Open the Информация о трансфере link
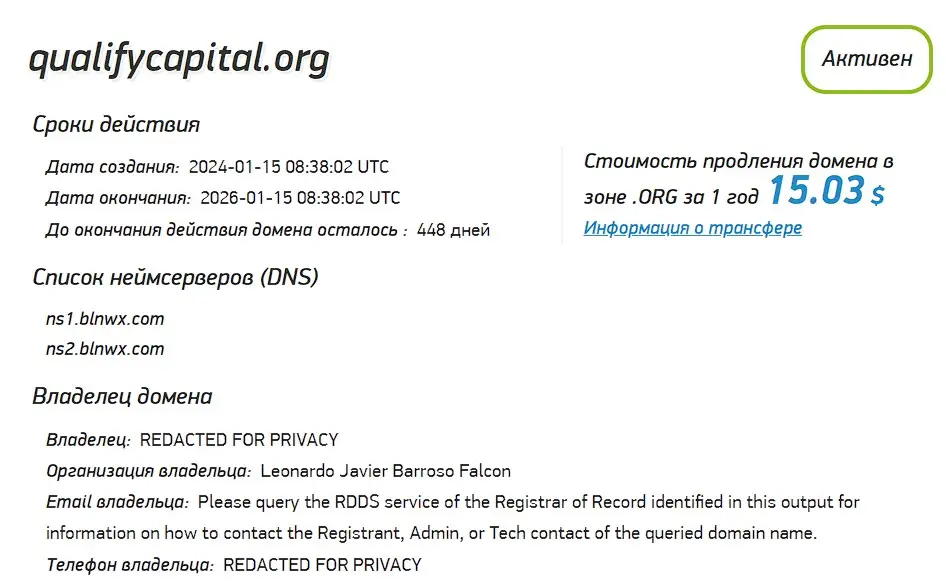 click(692, 228)
